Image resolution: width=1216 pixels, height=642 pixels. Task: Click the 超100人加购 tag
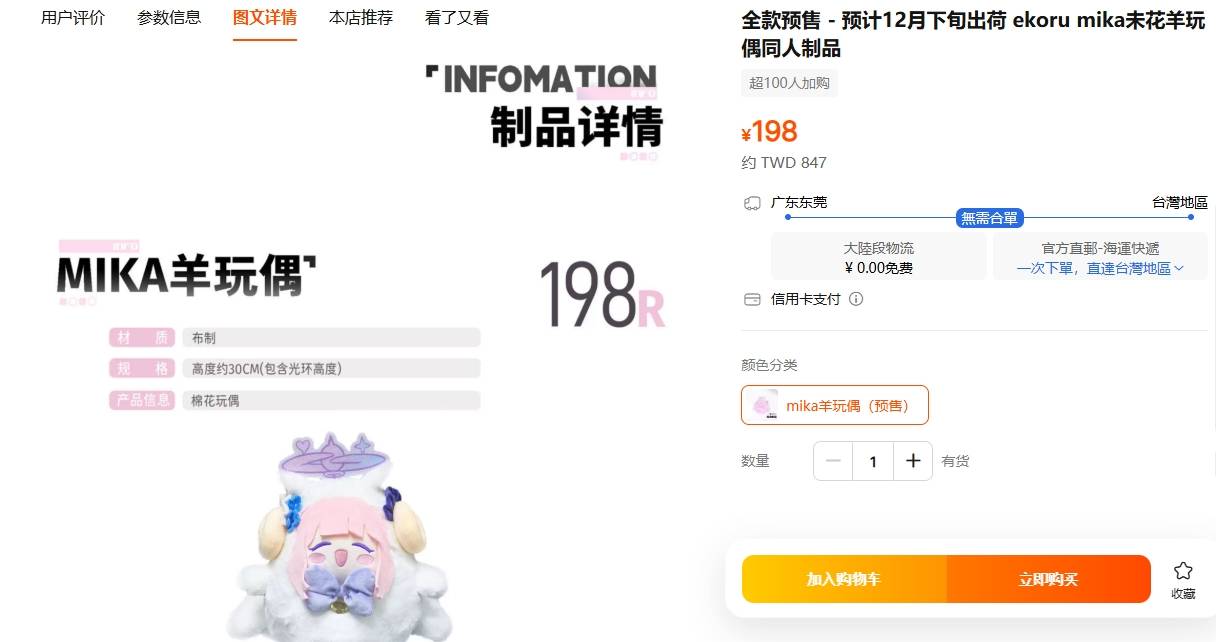[789, 83]
